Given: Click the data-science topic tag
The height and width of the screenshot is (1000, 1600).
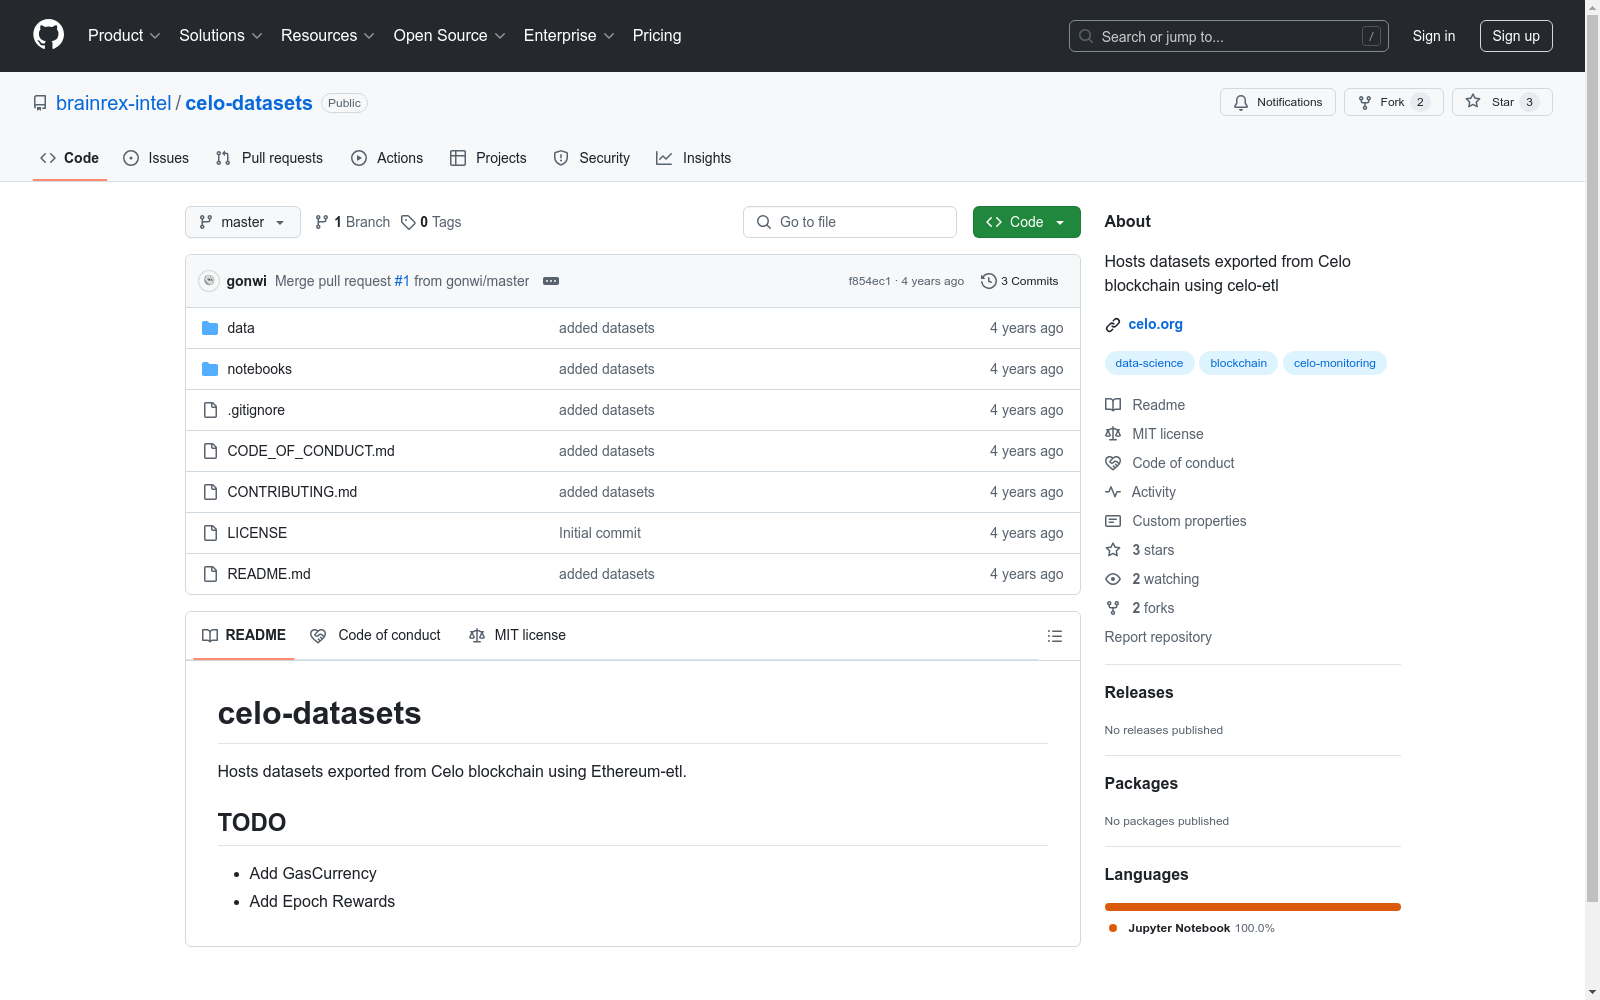Looking at the screenshot, I should 1149,363.
